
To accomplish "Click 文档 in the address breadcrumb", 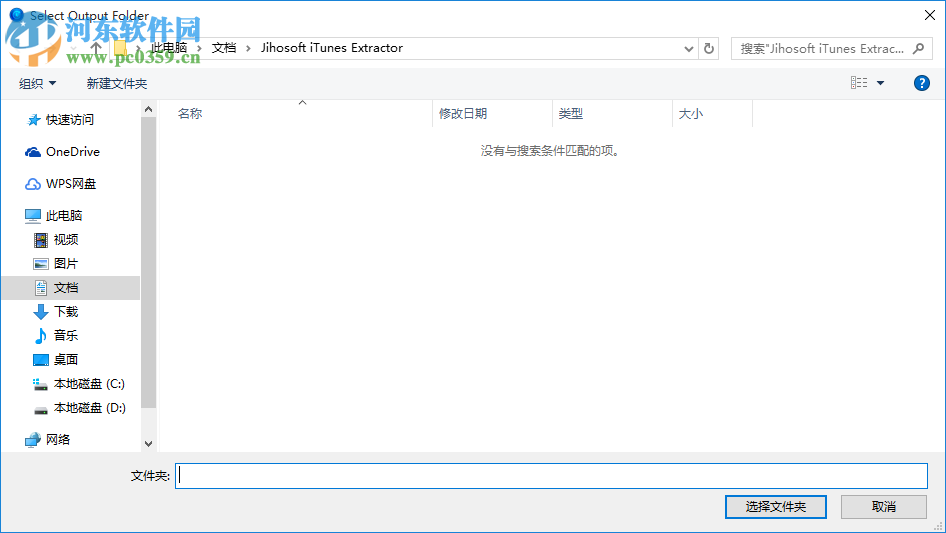I will pyautogui.click(x=224, y=48).
